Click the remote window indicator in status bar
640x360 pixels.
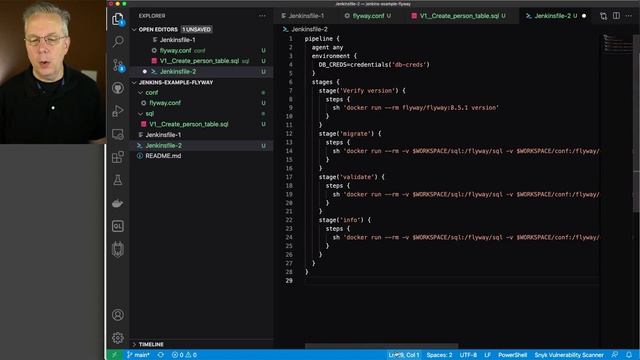pyautogui.click(x=114, y=355)
